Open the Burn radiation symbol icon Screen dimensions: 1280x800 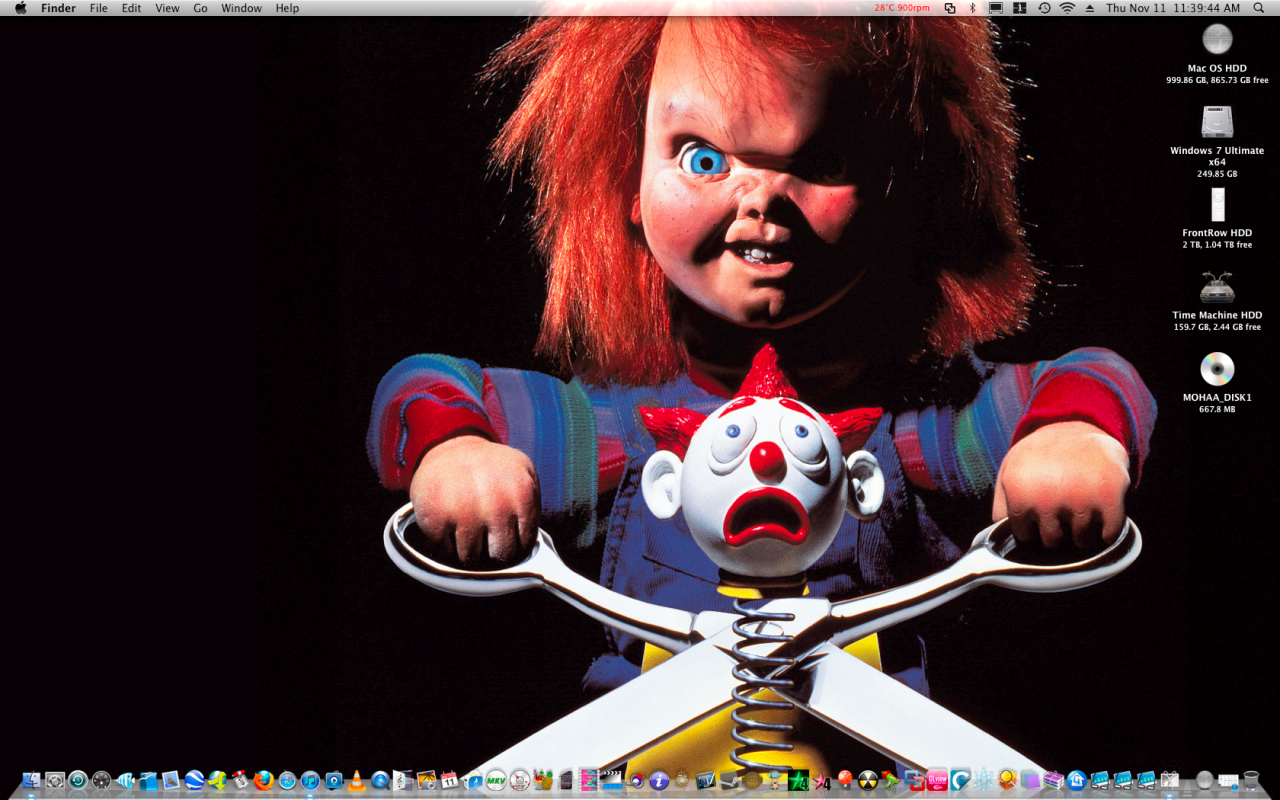[868, 780]
